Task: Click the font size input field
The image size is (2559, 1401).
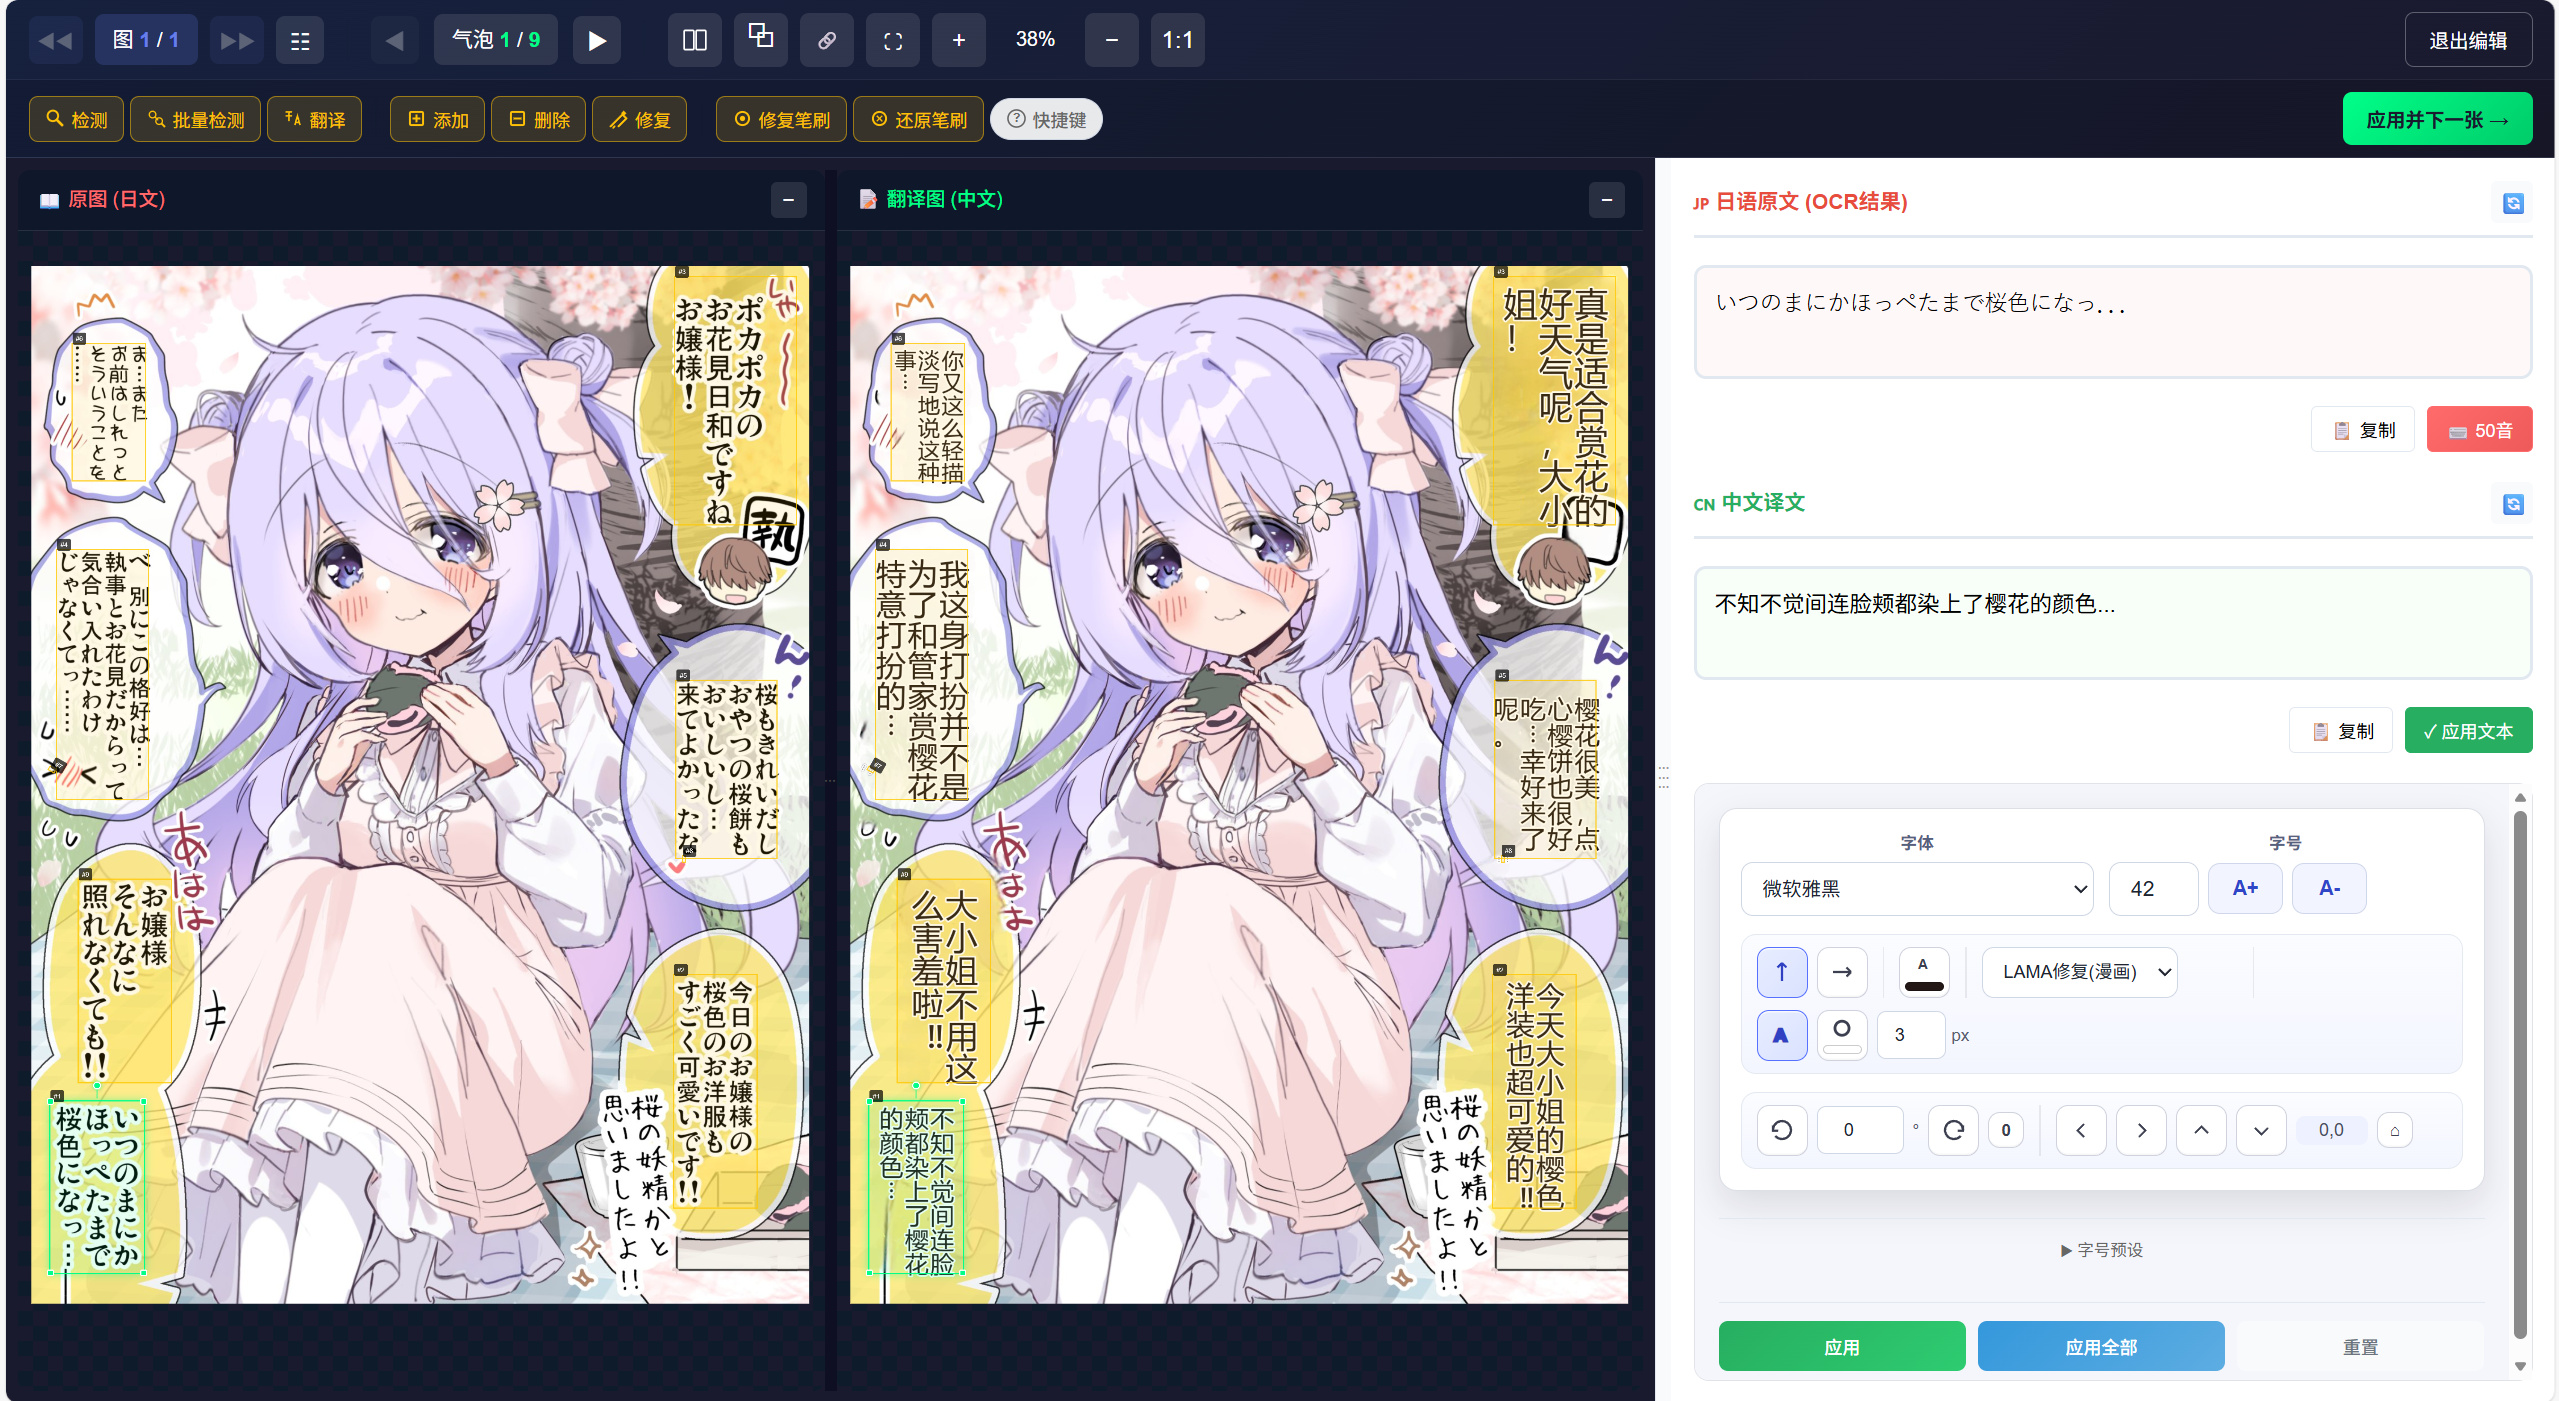Action: 2152,888
